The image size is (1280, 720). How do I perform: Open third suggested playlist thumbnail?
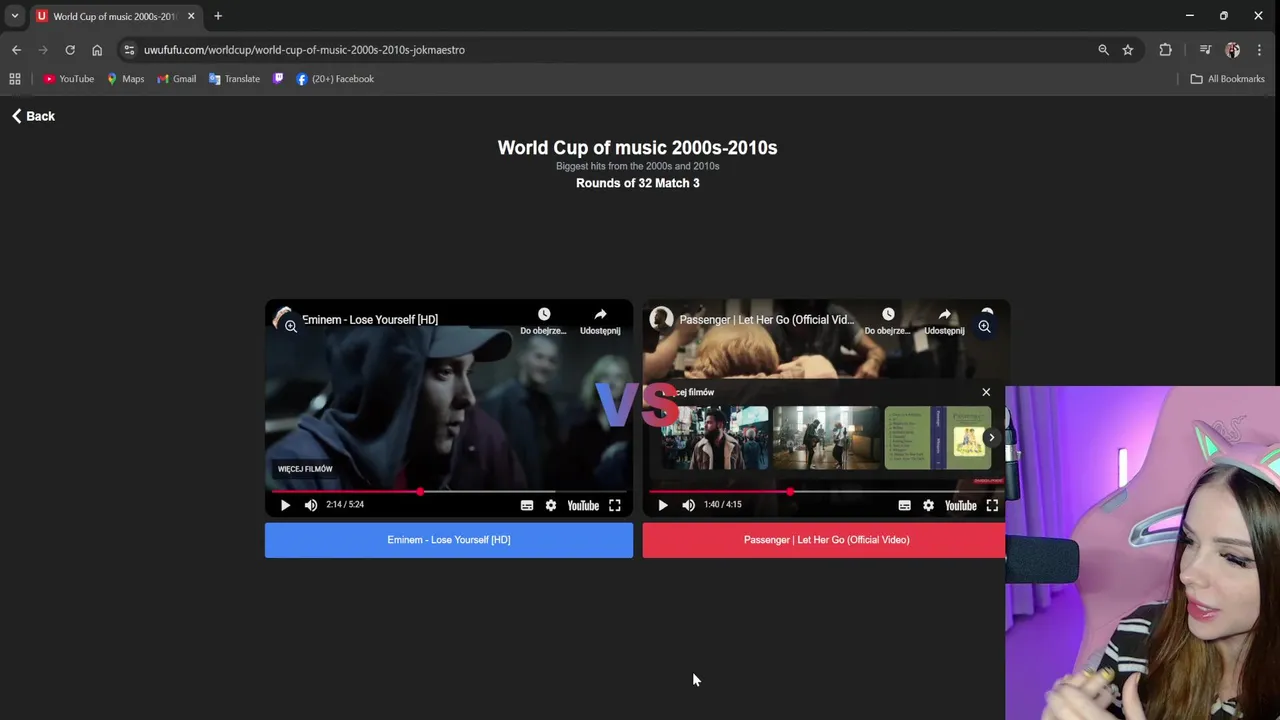938,437
